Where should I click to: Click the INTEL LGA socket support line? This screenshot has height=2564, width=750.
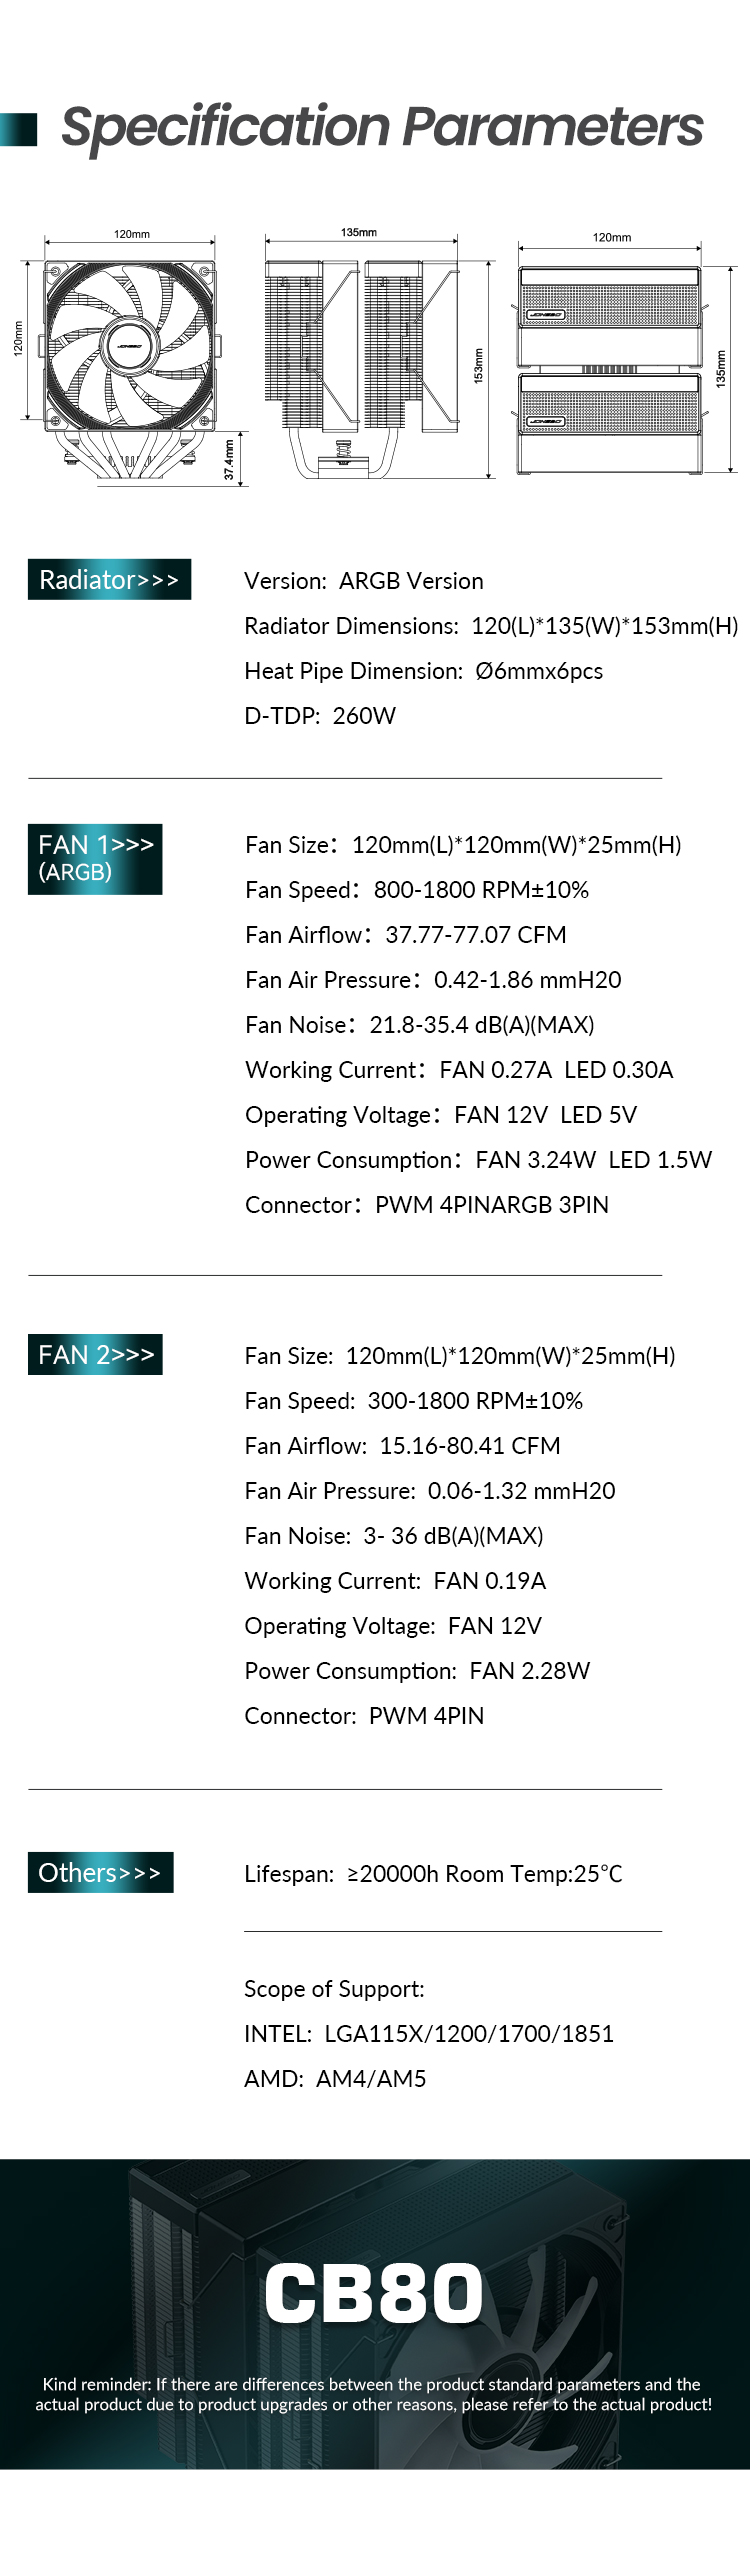(429, 2034)
